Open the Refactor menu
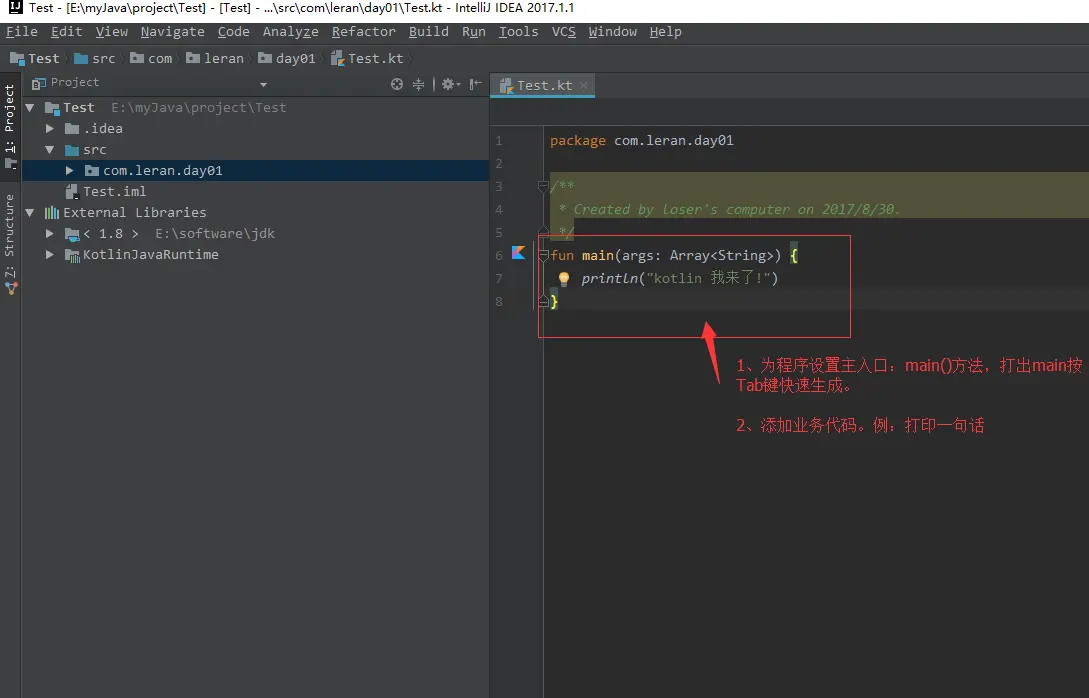Viewport: 1089px width, 698px height. [x=363, y=32]
